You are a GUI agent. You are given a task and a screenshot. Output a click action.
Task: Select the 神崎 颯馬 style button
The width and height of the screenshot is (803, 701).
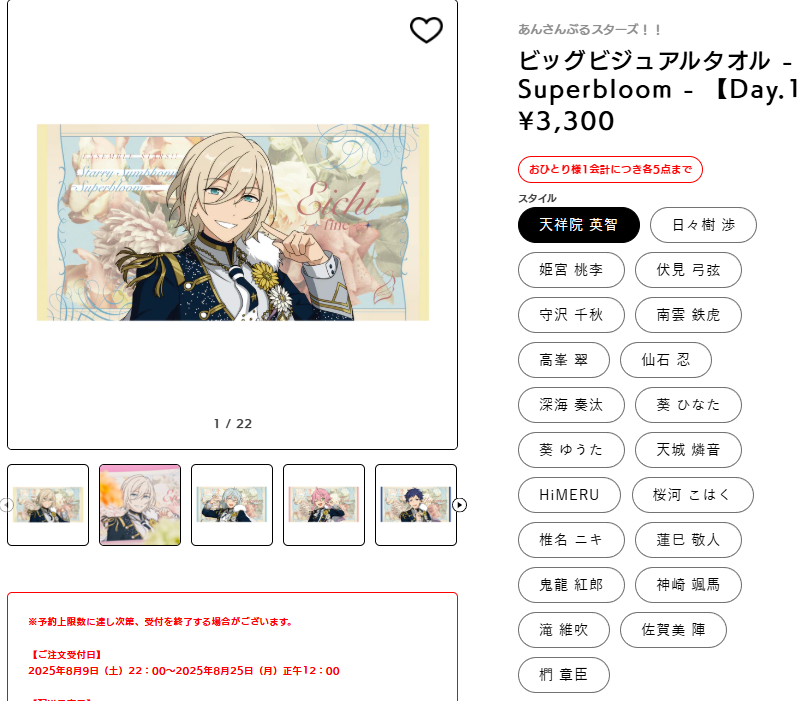pos(688,585)
